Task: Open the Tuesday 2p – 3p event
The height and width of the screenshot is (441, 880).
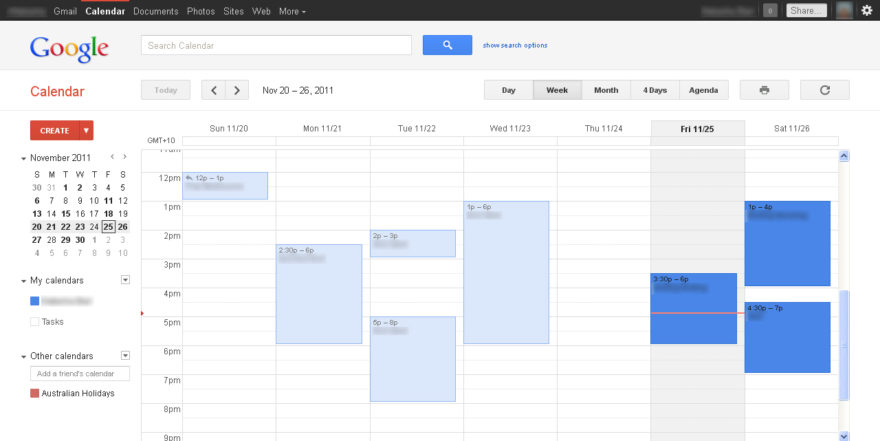Action: (x=412, y=244)
